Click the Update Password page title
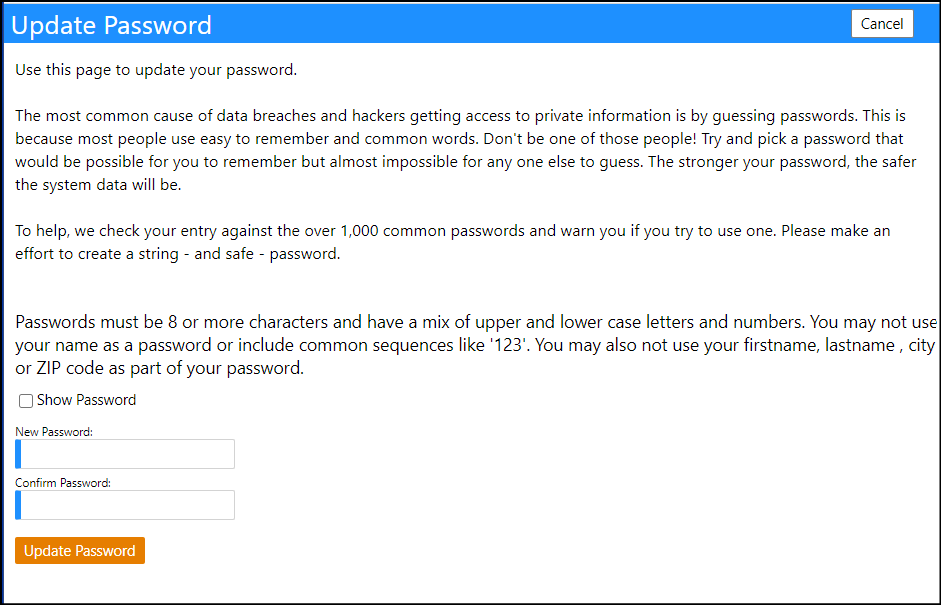The height and width of the screenshot is (605, 941). click(x=112, y=25)
